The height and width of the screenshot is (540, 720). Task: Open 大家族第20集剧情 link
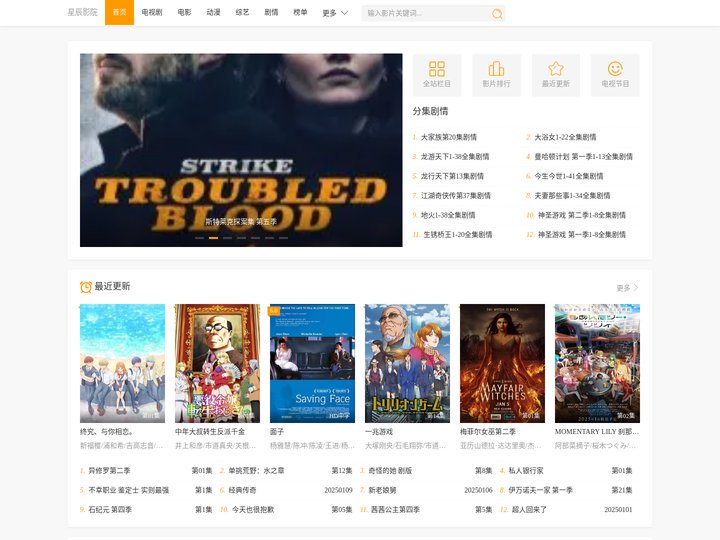coord(449,137)
